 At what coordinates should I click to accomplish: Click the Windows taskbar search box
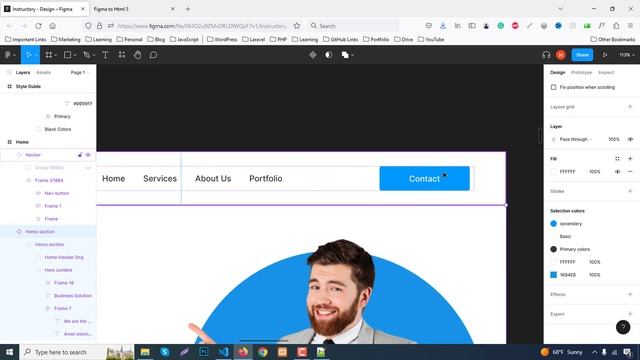[x=78, y=352]
